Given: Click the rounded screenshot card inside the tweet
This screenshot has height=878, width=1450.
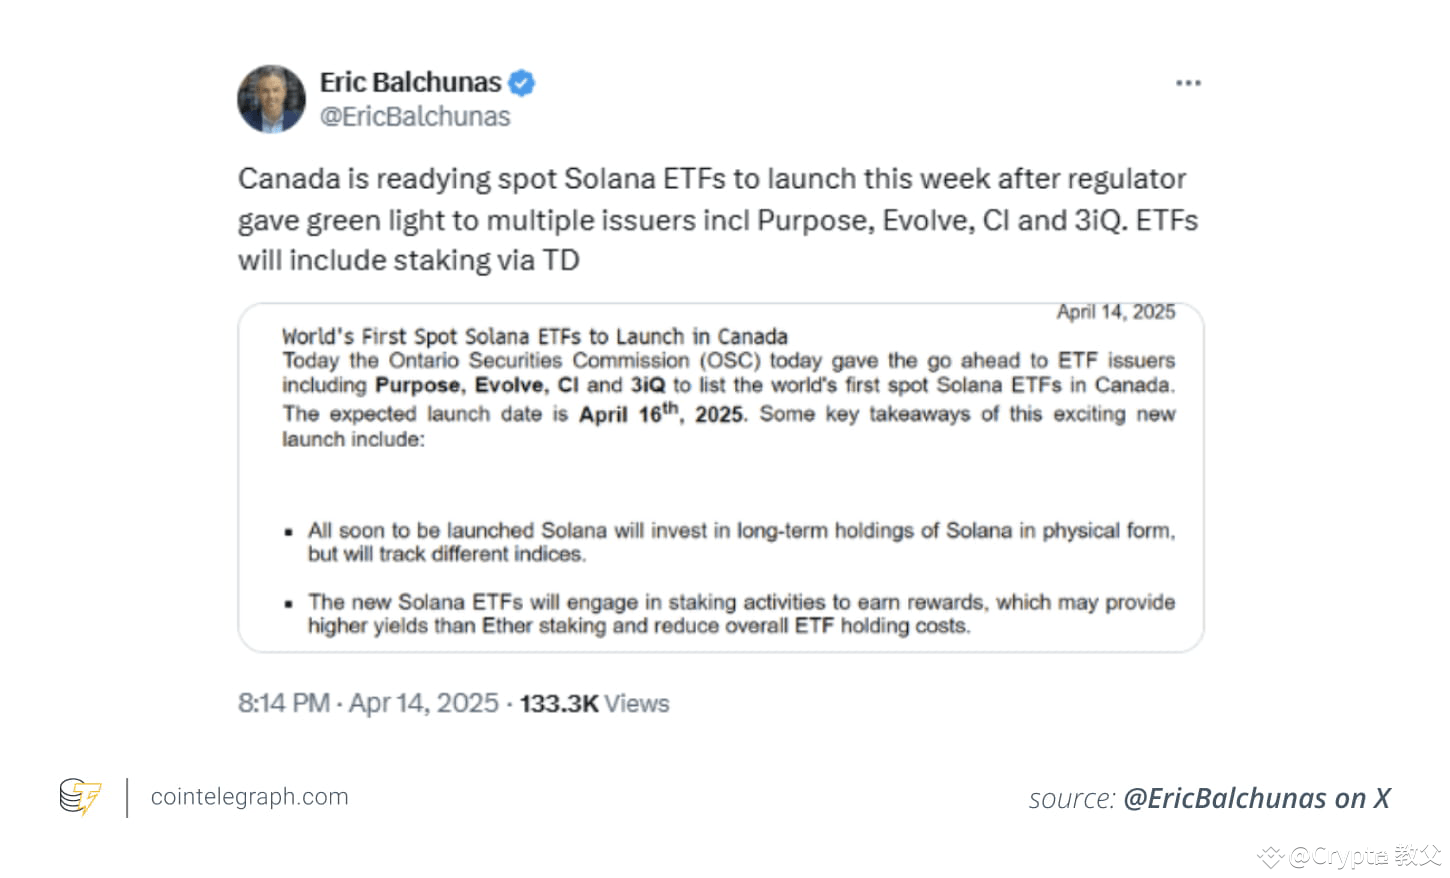Looking at the screenshot, I should [720, 475].
